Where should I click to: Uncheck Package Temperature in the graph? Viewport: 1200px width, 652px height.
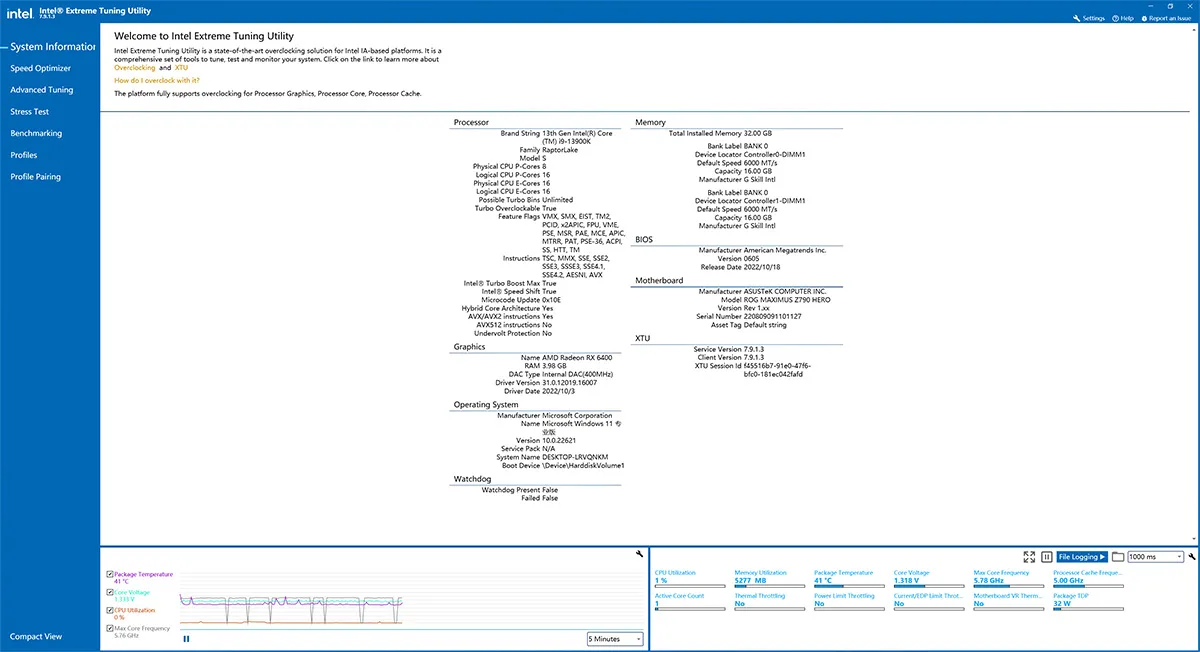click(110, 575)
